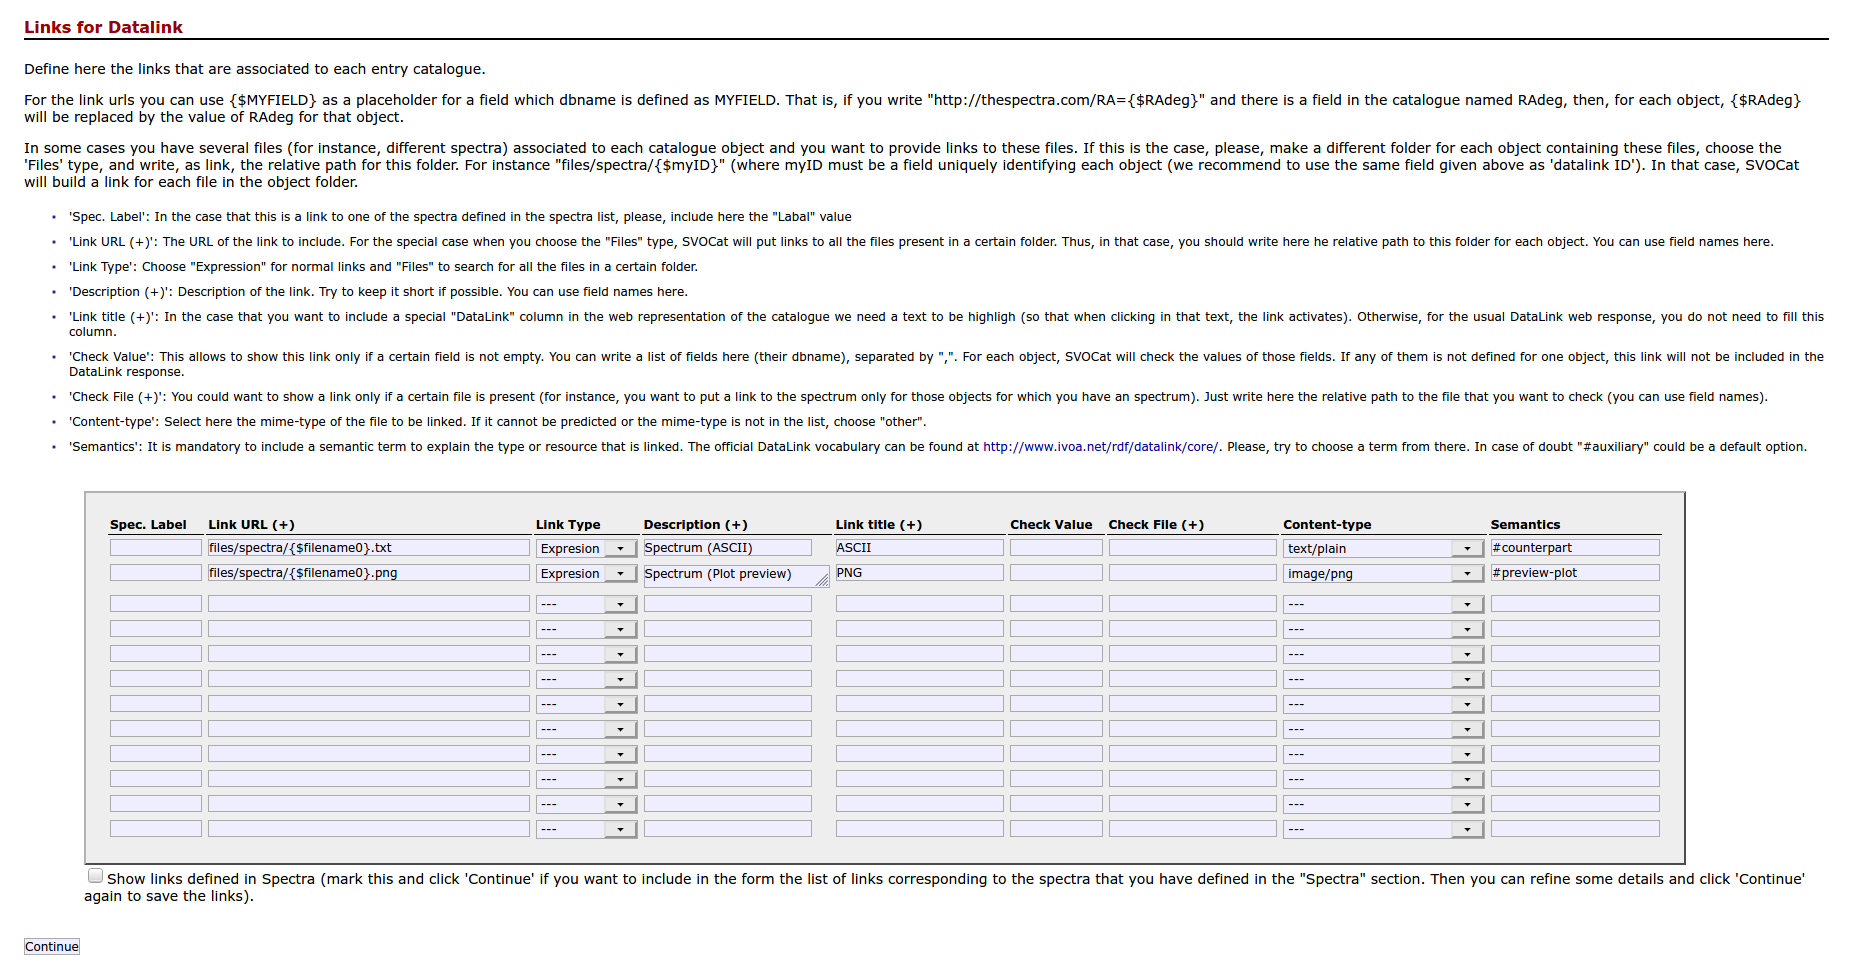This screenshot has width=1856, height=972.
Task: Click the 'Link URL (+)' column header
Action: [x=251, y=524]
